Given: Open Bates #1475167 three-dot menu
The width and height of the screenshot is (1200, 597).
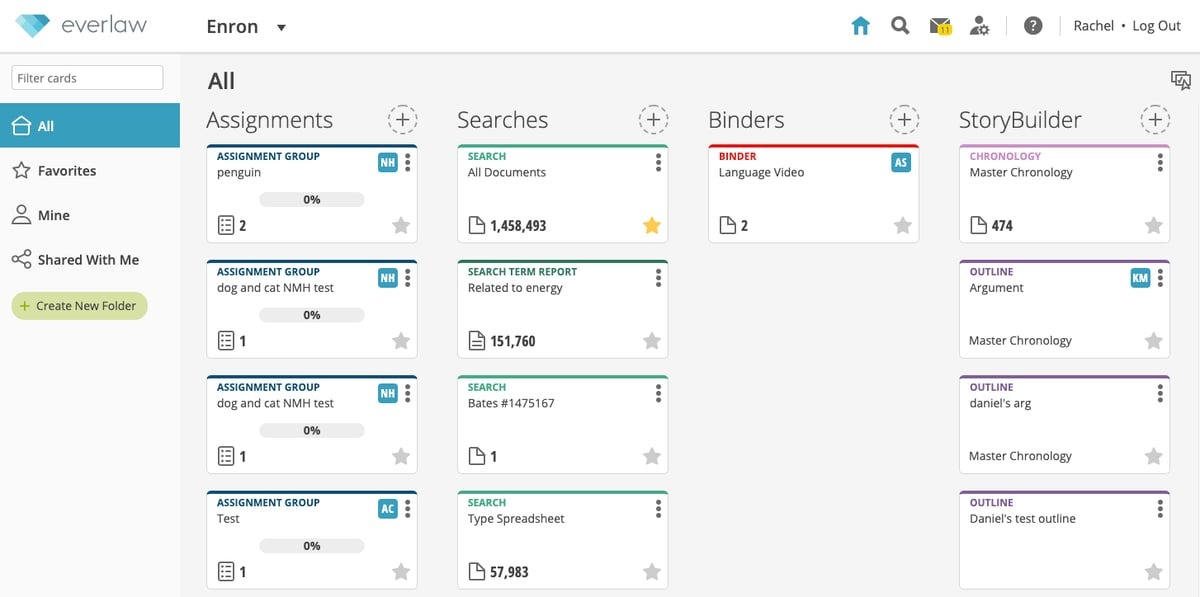Looking at the screenshot, I should click(658, 394).
